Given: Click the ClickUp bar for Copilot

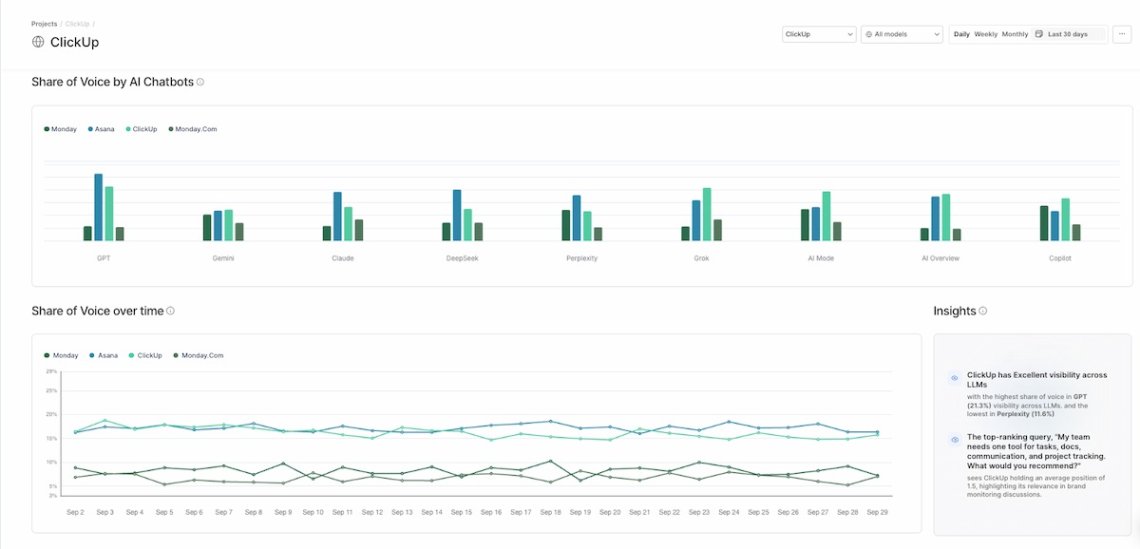Looking at the screenshot, I should [x=1066, y=220].
